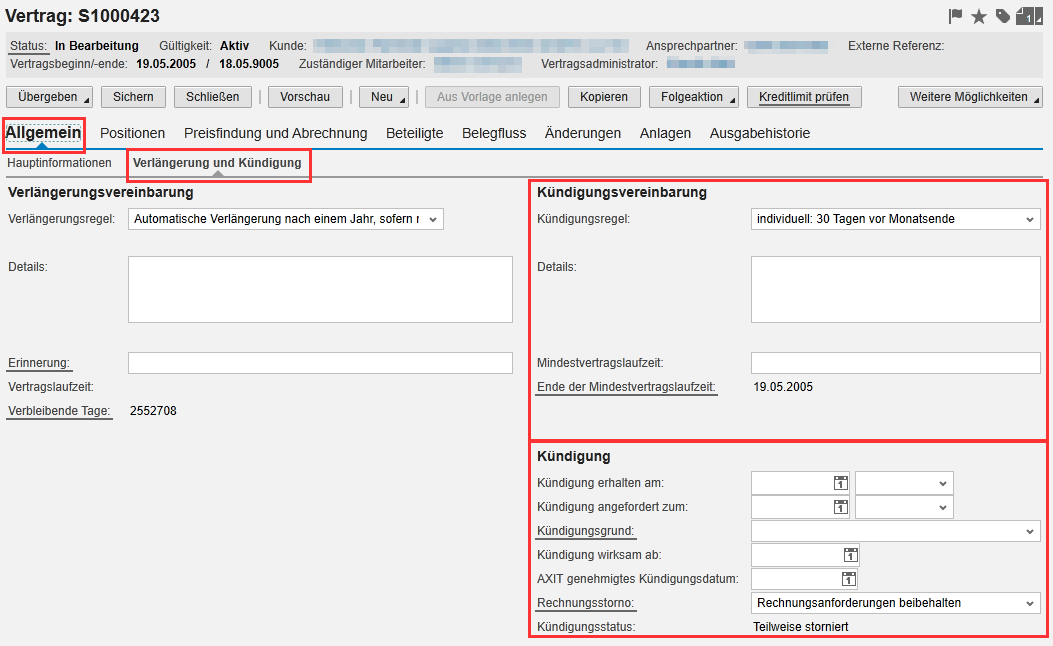Click the tag icon in header
1053x646 pixels.
1002,16
